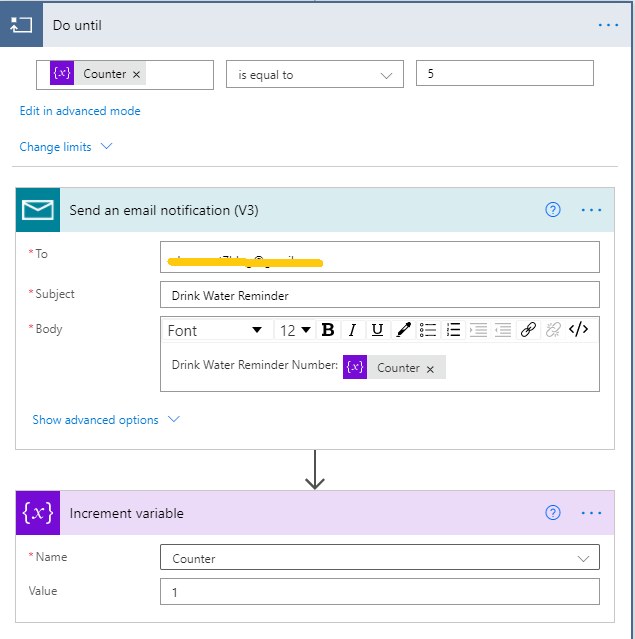The image size is (635, 639).
Task: Open the 'is equal to' operator dropdown
Action: pyautogui.click(x=315, y=75)
